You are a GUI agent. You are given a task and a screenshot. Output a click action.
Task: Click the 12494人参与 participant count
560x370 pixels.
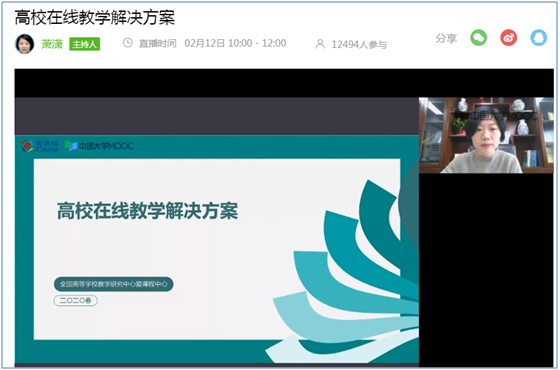point(359,44)
